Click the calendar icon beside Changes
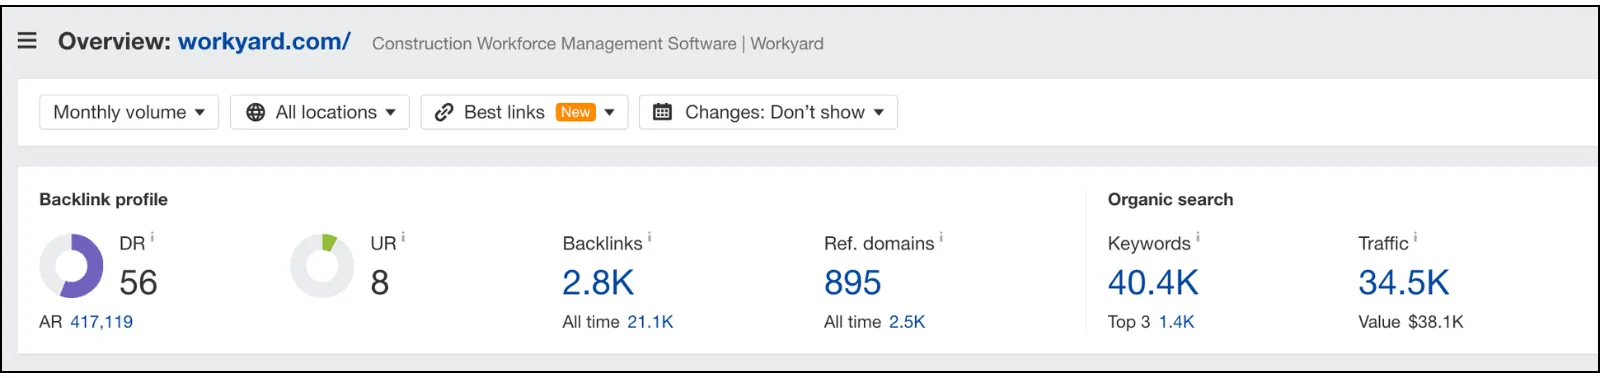The width and height of the screenshot is (1600, 378). [662, 112]
